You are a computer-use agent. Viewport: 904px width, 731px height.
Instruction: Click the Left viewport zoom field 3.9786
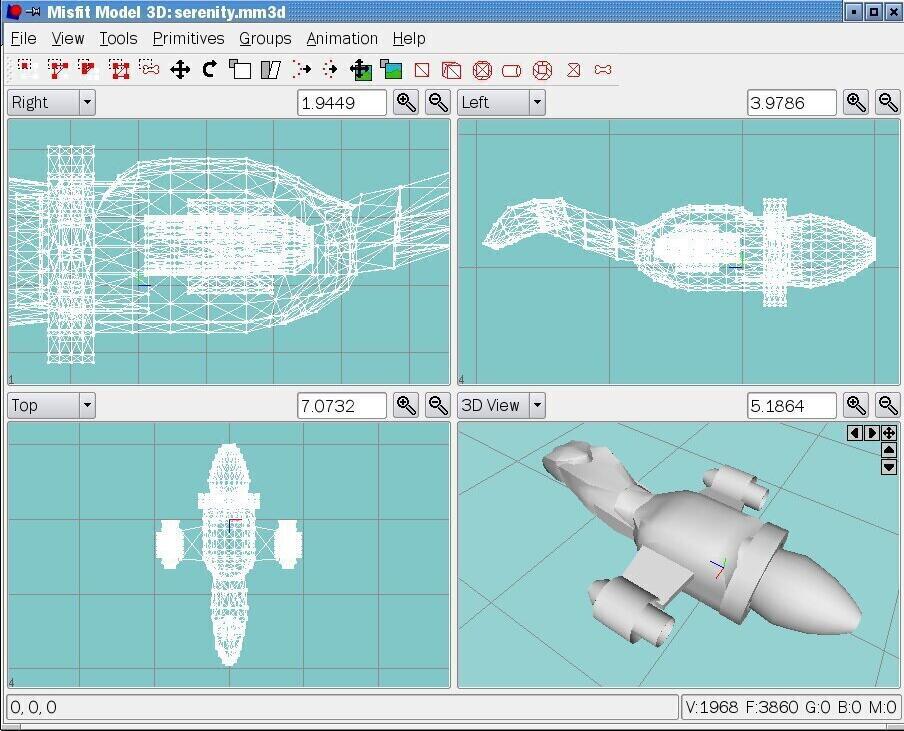coord(791,102)
